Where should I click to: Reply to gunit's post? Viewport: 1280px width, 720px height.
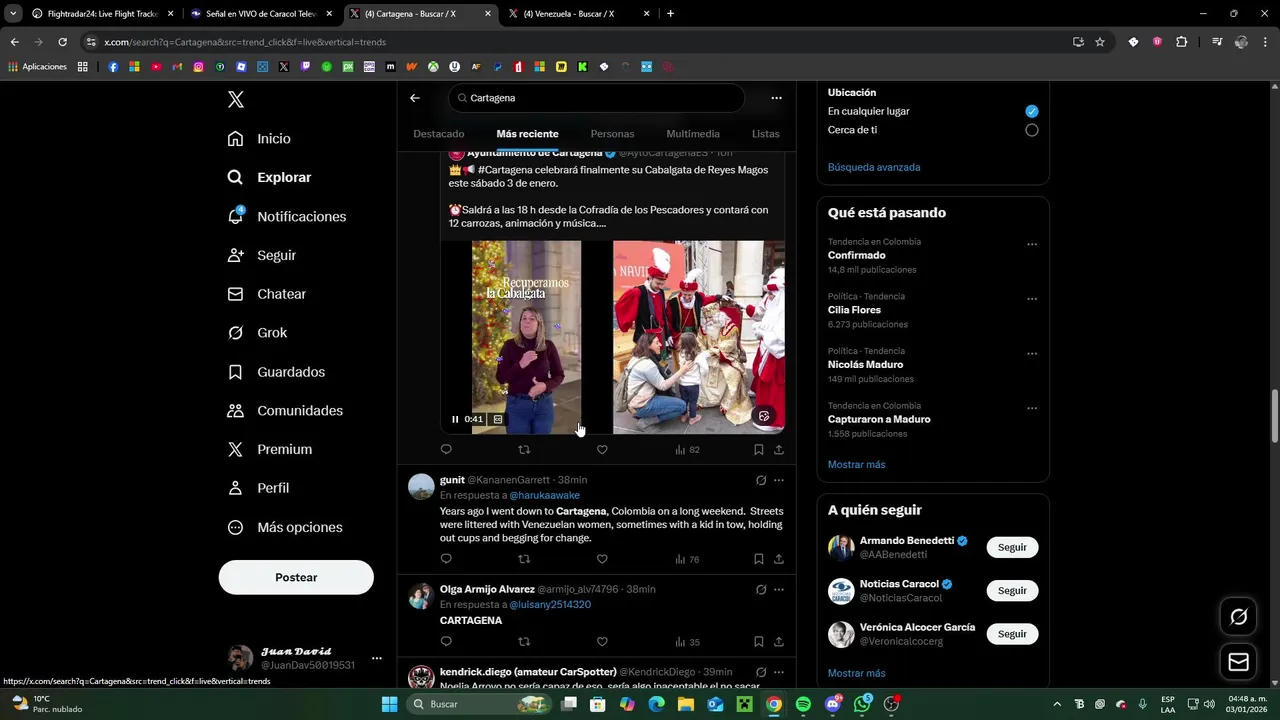click(x=446, y=559)
